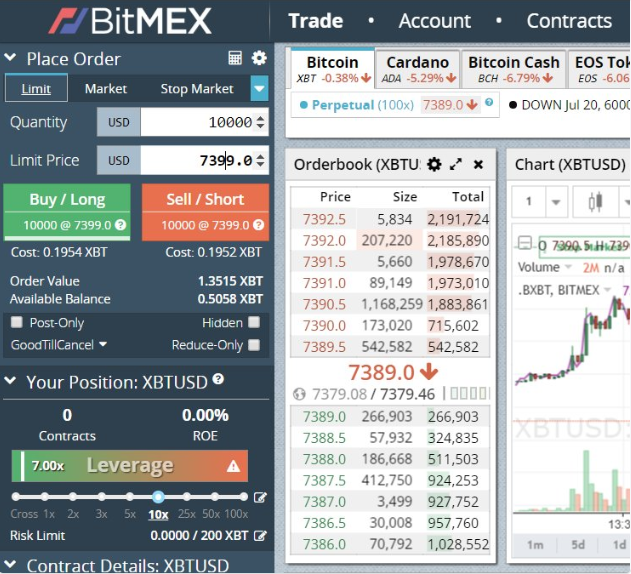Open Account in top navigation

tap(435, 21)
